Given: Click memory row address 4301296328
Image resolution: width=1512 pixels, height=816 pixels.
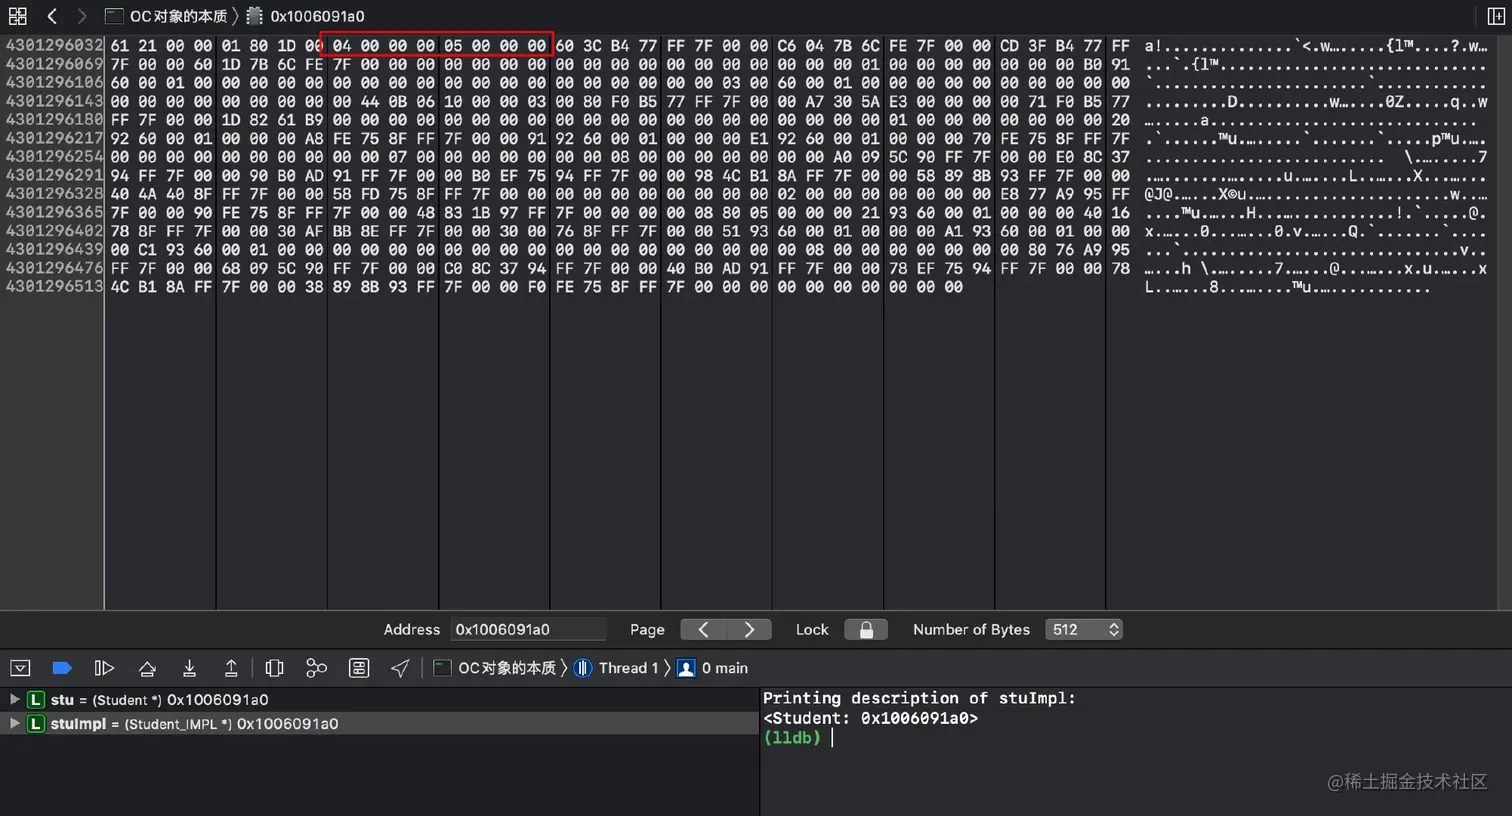Looking at the screenshot, I should click(54, 193).
